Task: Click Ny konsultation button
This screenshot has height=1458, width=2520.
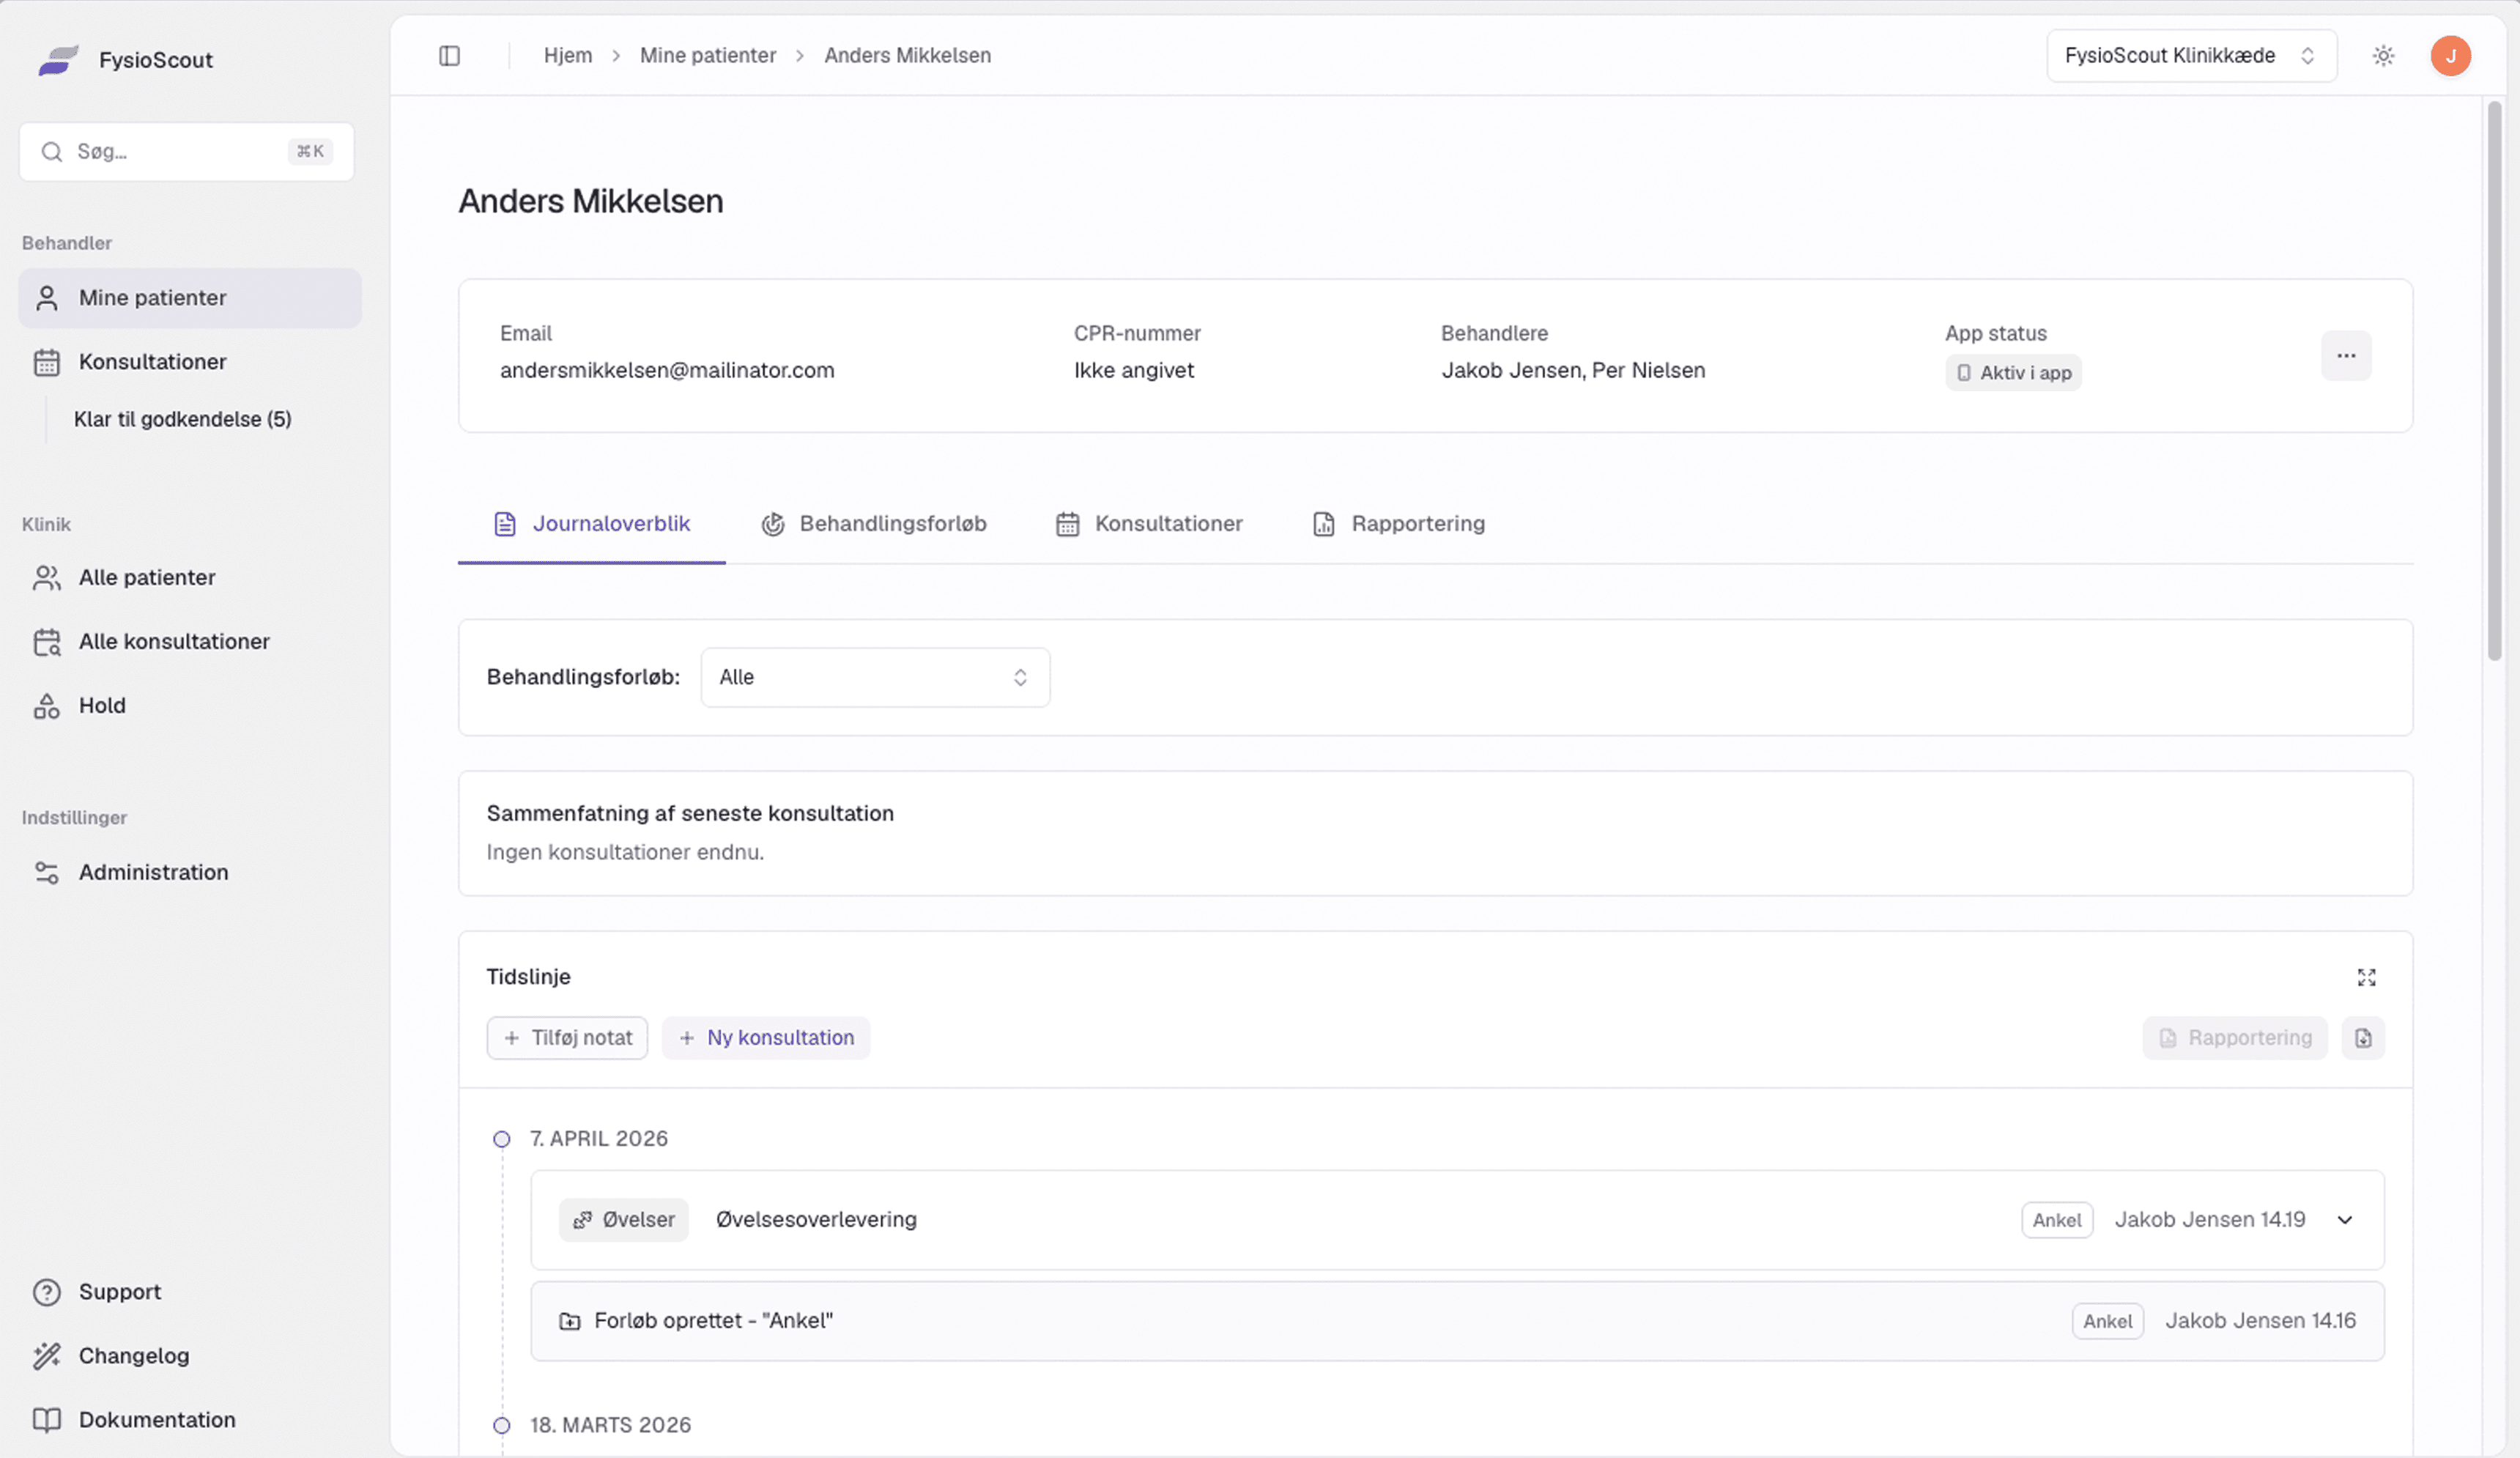Action: [766, 1038]
